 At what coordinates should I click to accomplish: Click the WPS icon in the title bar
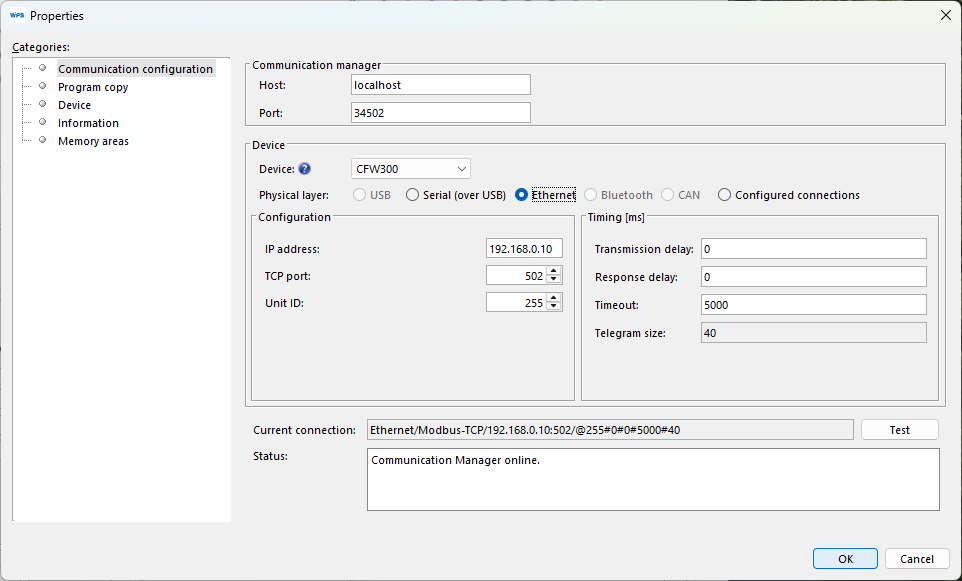pyautogui.click(x=17, y=15)
